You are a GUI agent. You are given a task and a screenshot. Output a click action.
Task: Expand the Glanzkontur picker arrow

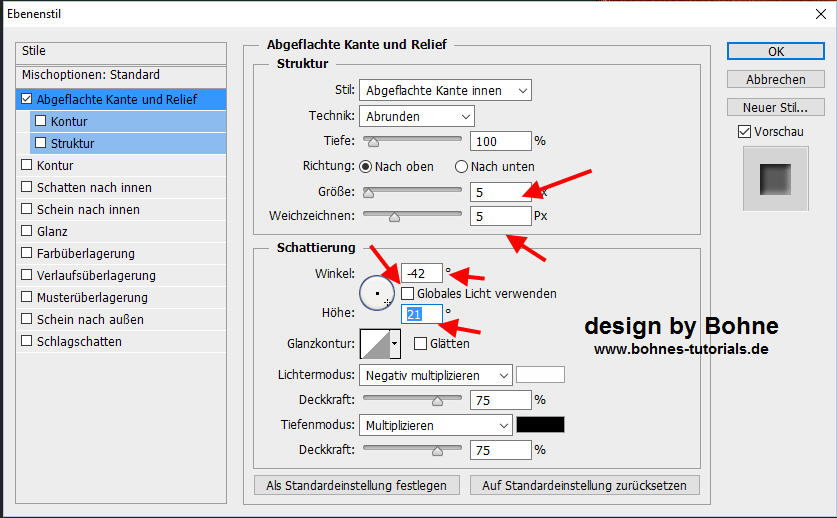pyautogui.click(x=395, y=344)
